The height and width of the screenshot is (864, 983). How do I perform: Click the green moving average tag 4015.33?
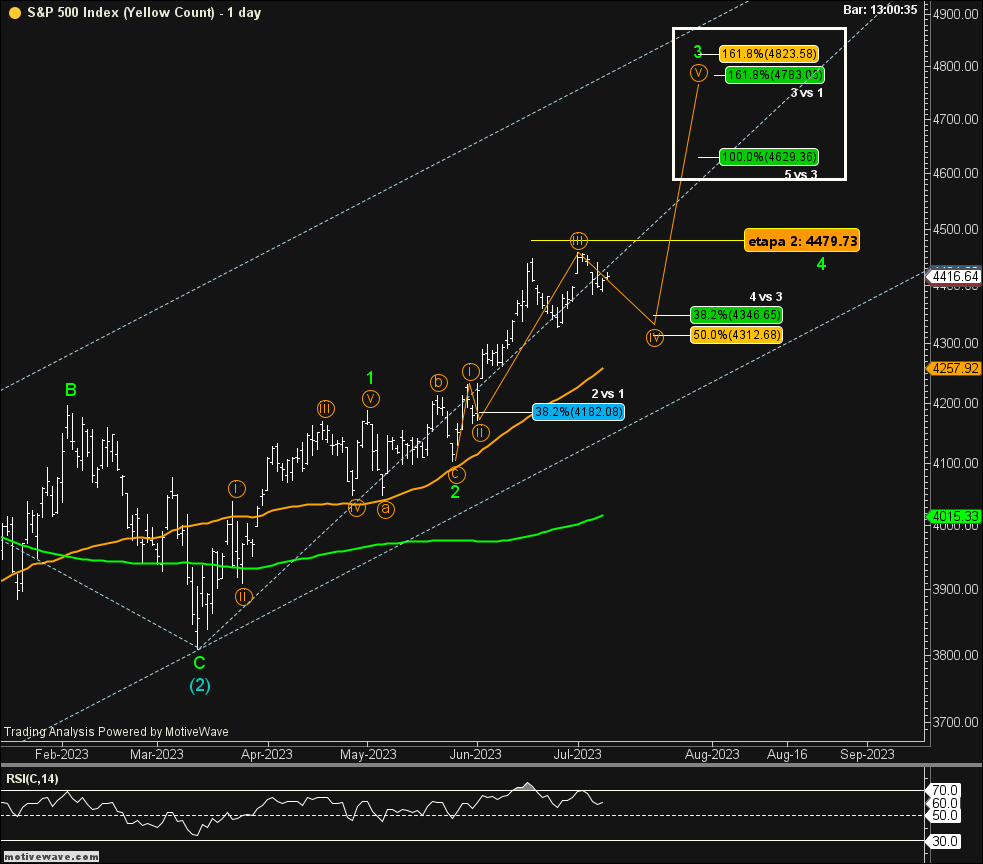click(x=955, y=516)
